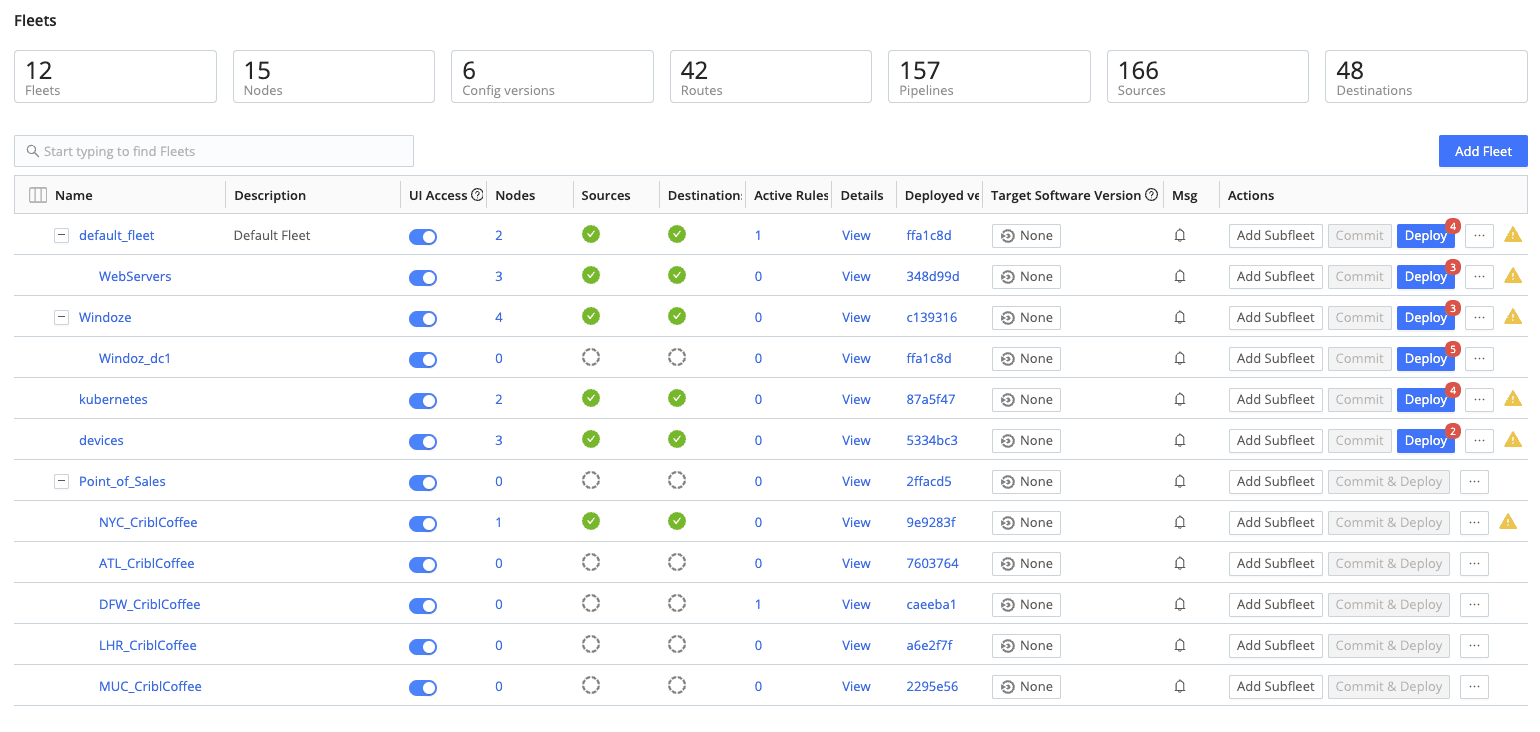Open the more options menu for kubernetes

point(1479,400)
